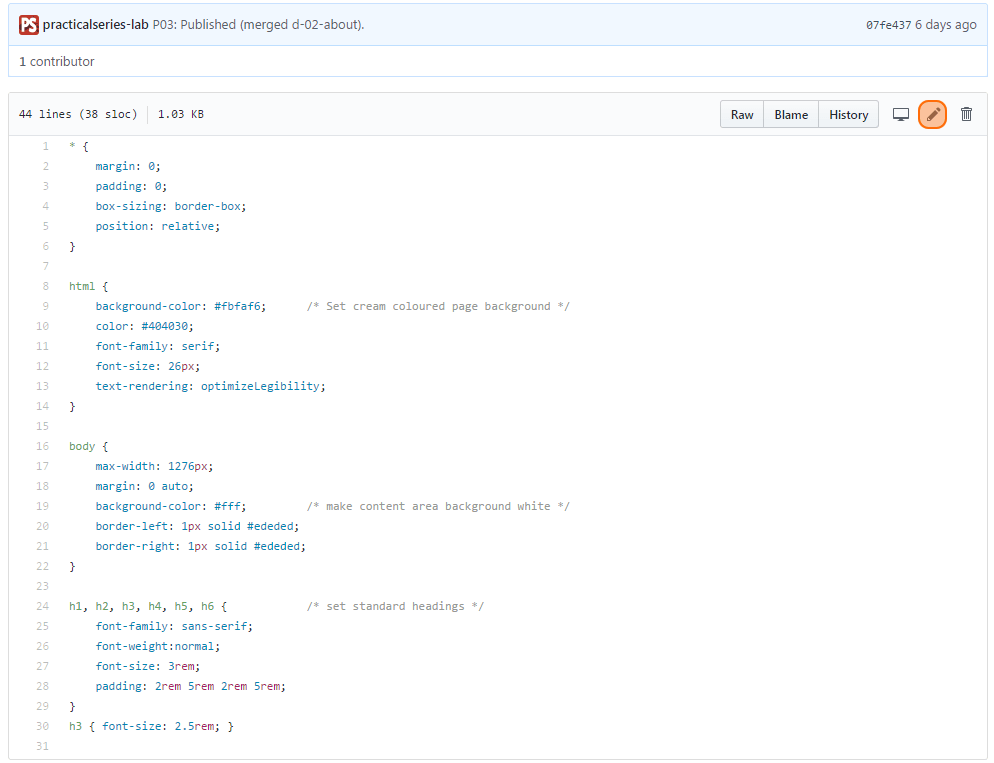
Task: Click the '6 days ago' timestamp
Action: (x=946, y=25)
